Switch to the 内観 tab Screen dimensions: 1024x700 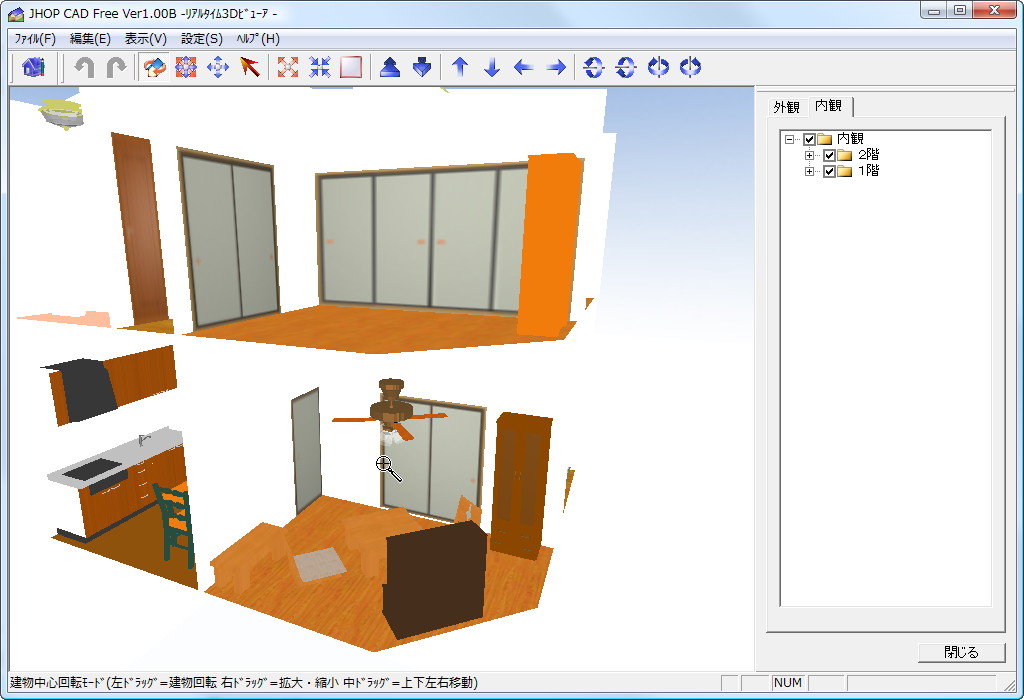point(829,106)
